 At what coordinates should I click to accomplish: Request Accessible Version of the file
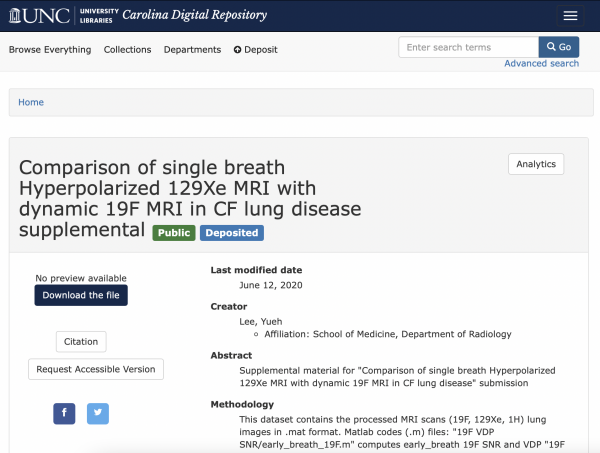pyautogui.click(x=96, y=369)
